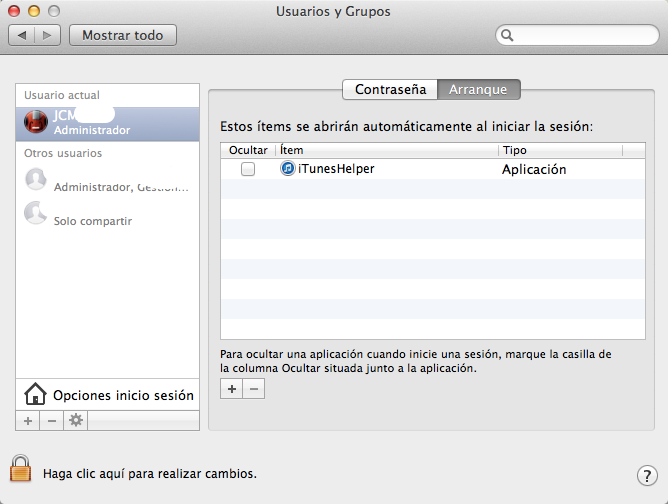Click the iTunesHelper application icon
Viewport: 668px width, 504px height.
coord(288,169)
